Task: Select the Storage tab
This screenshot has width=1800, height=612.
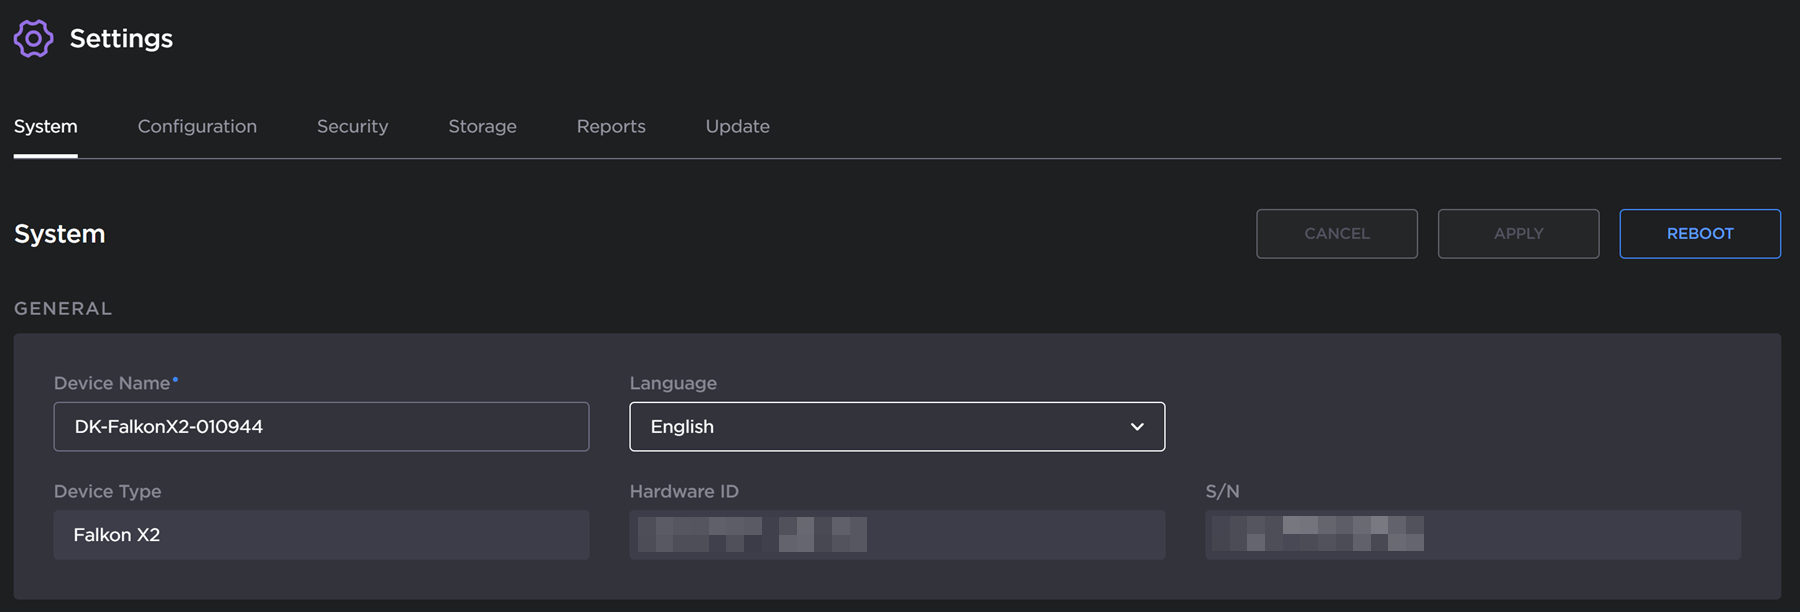Action: tap(482, 127)
